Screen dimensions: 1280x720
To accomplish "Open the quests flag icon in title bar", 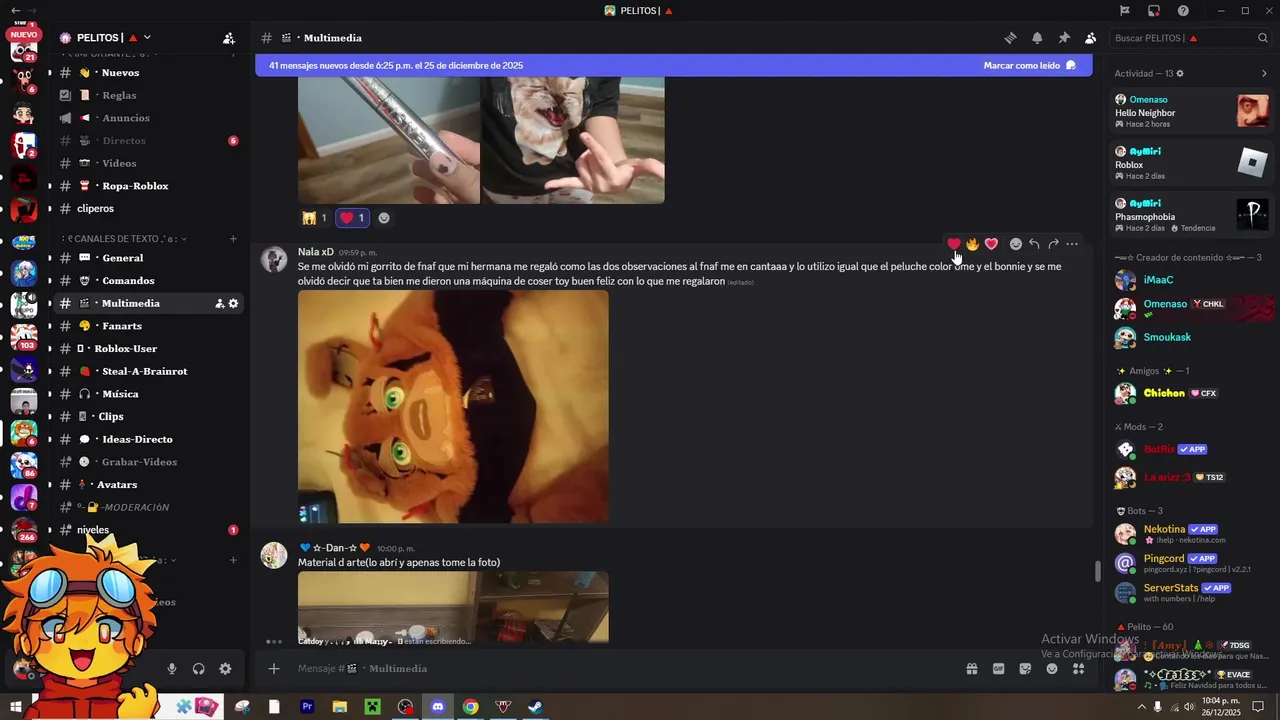I will click(x=1125, y=11).
